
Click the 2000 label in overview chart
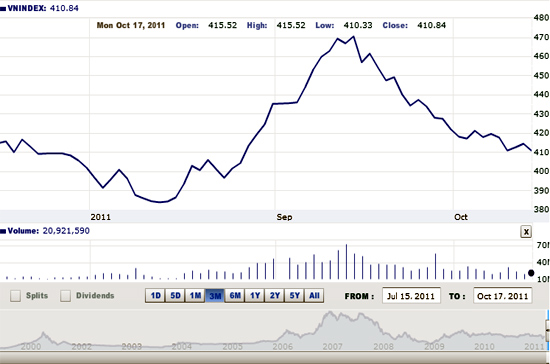pyautogui.click(x=31, y=346)
